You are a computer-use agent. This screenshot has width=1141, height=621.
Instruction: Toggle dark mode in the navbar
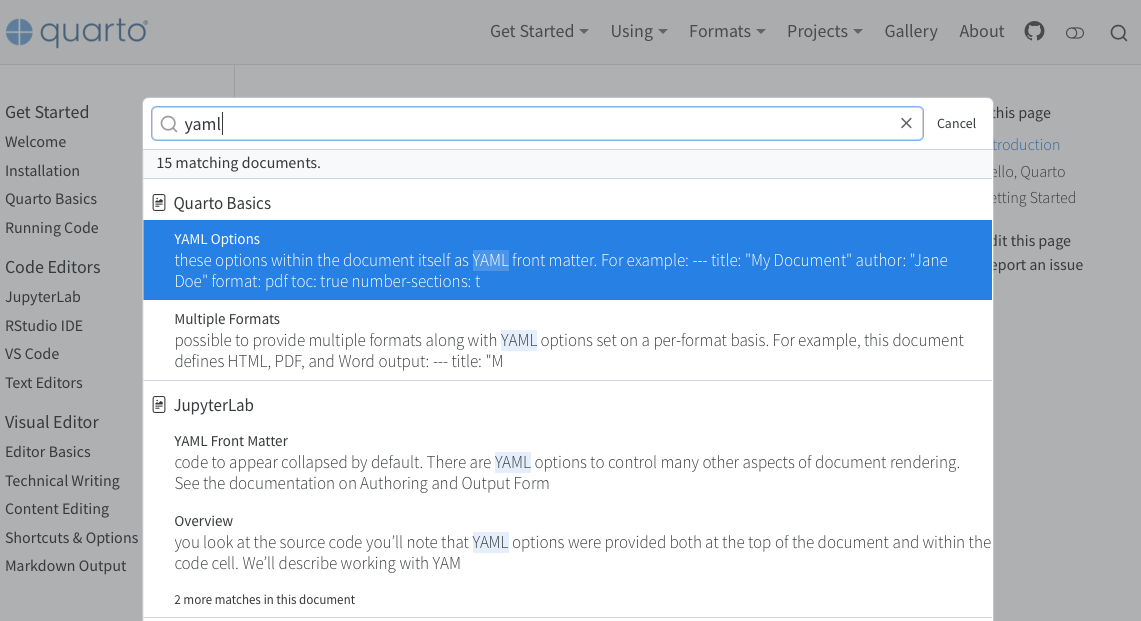[1075, 32]
